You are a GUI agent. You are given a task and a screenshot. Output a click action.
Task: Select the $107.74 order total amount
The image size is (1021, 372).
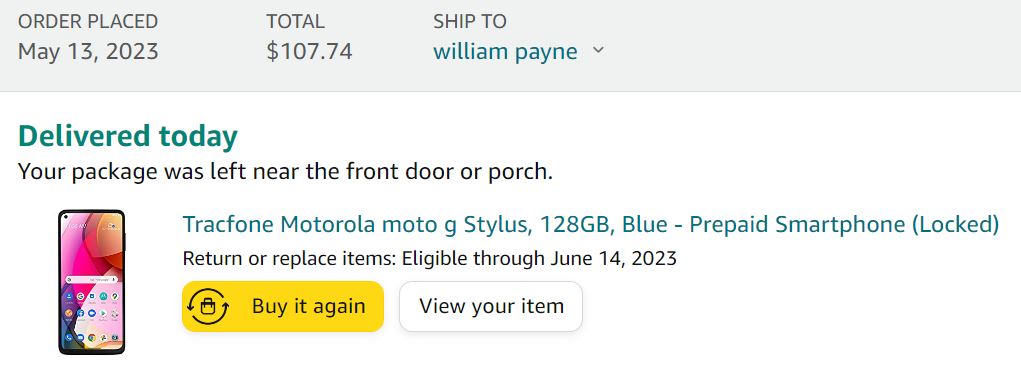tap(309, 51)
